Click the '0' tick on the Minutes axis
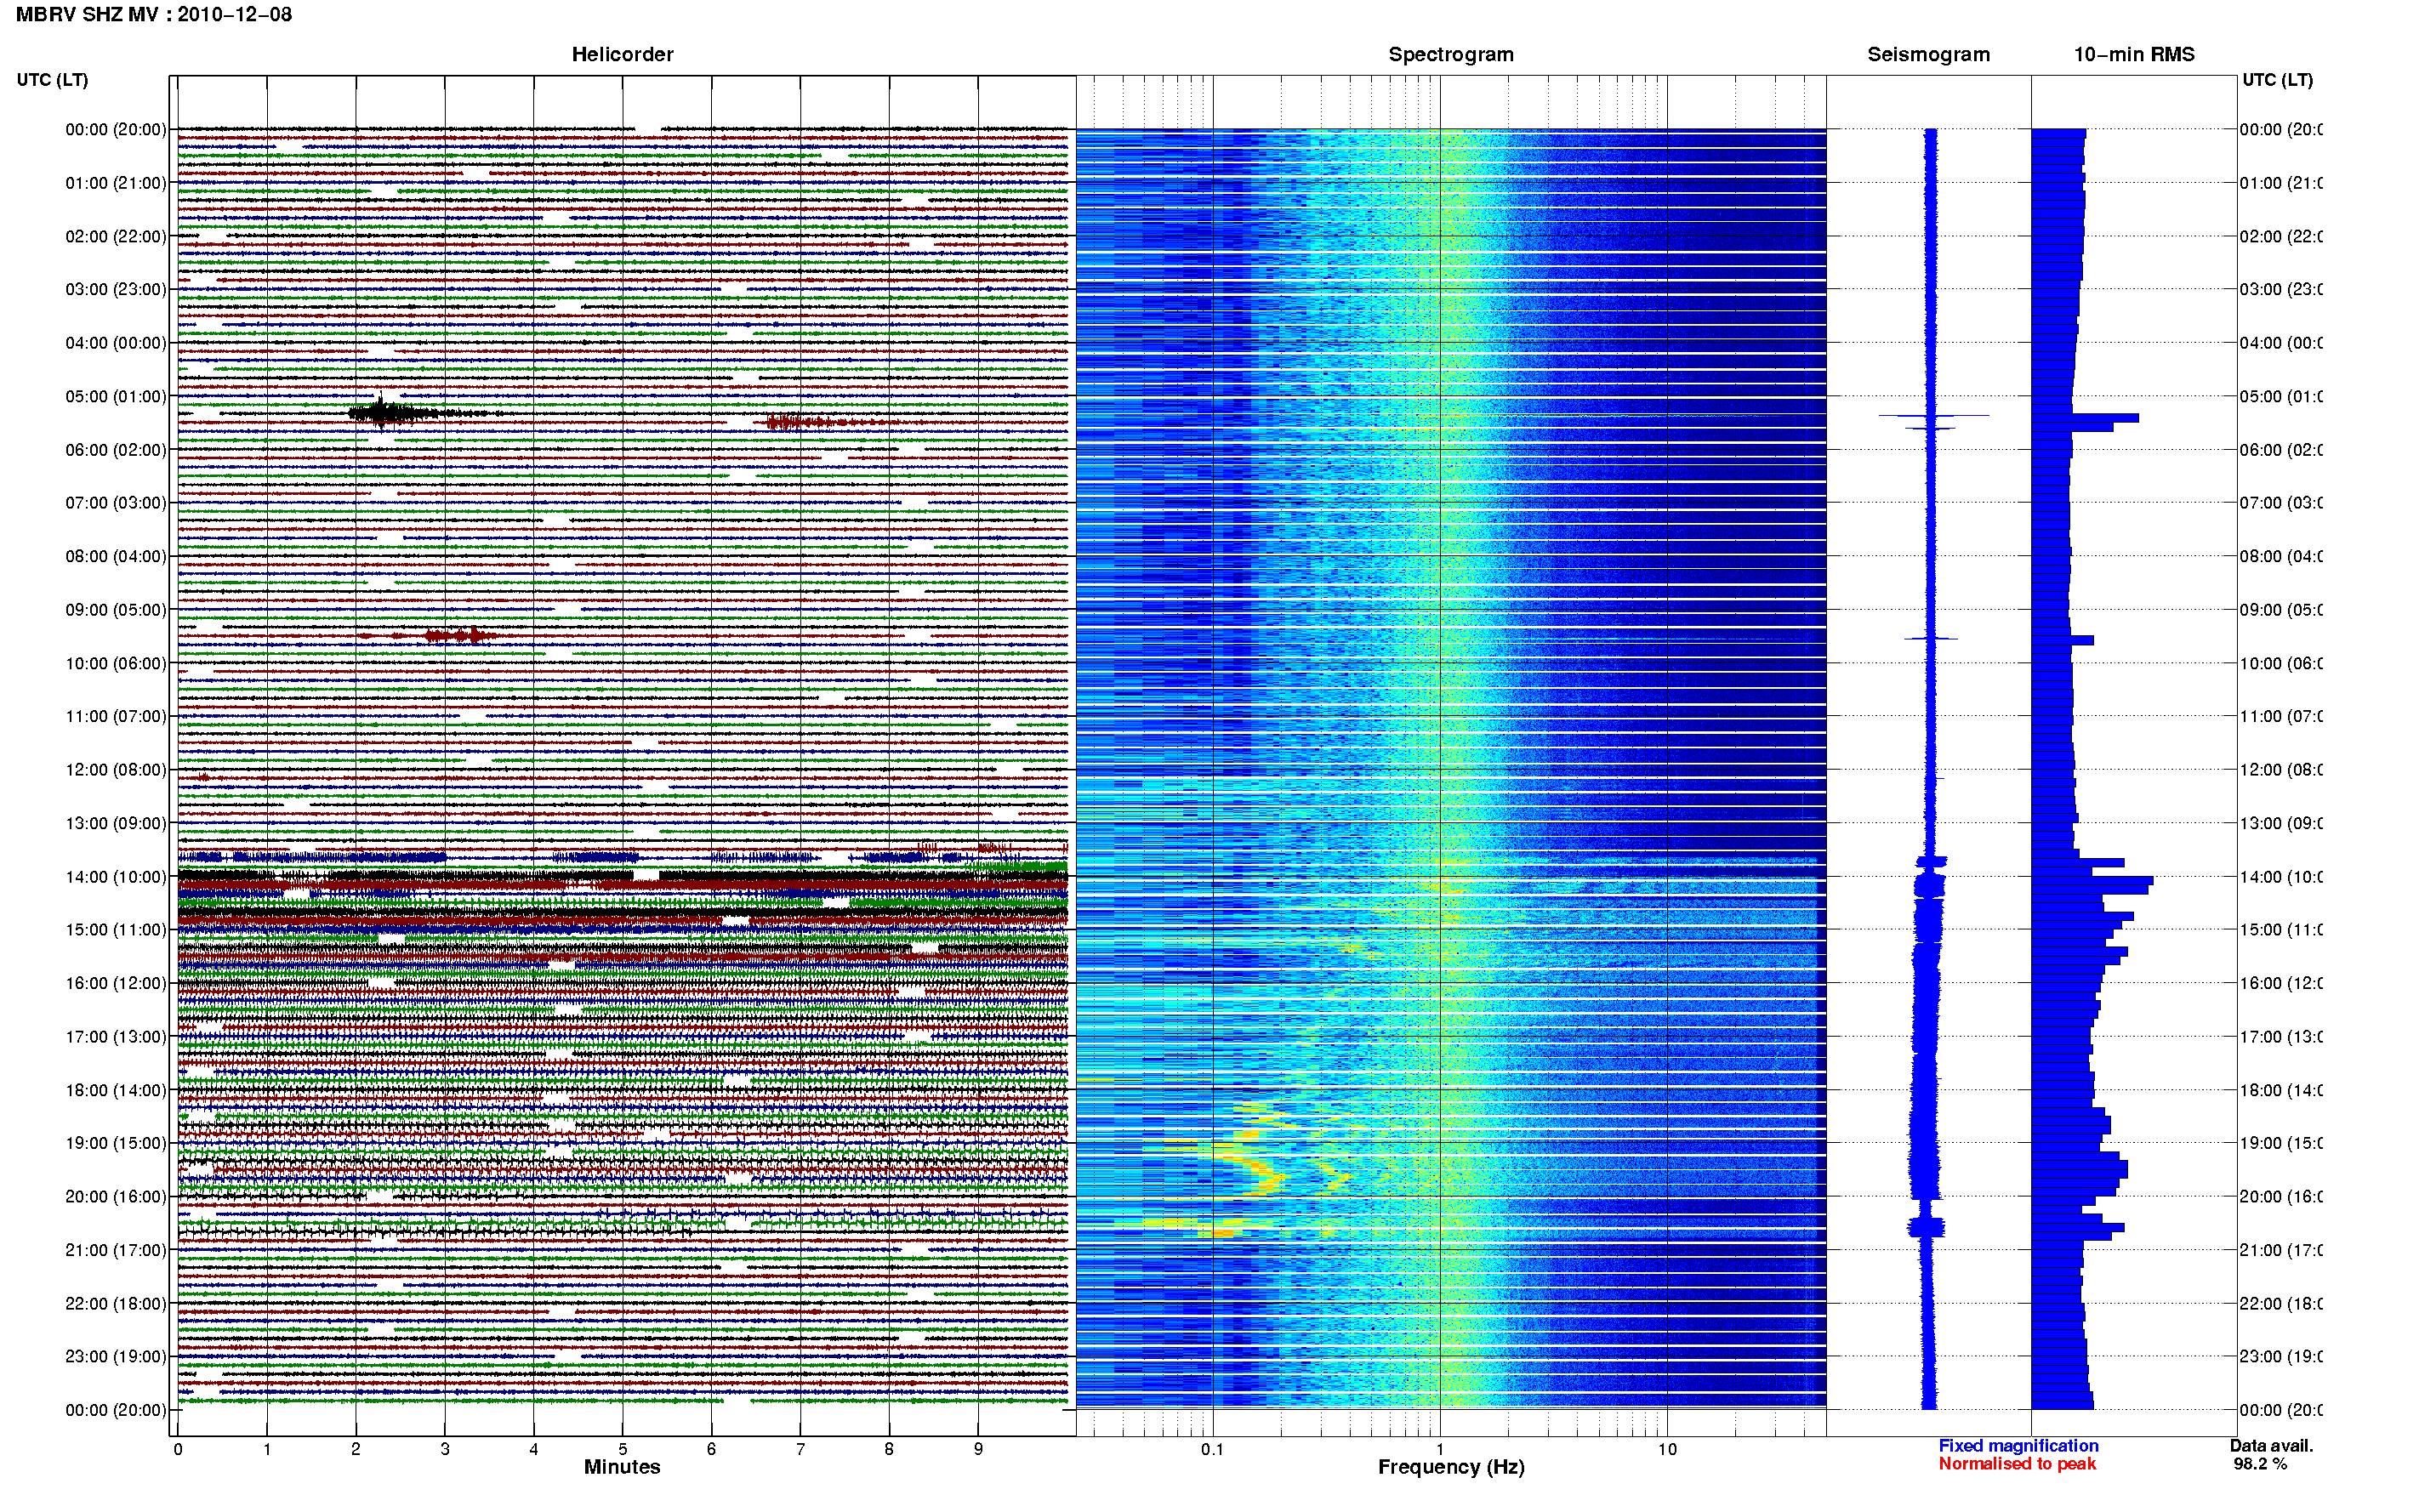The width and height of the screenshot is (2419, 1512). tap(178, 1448)
